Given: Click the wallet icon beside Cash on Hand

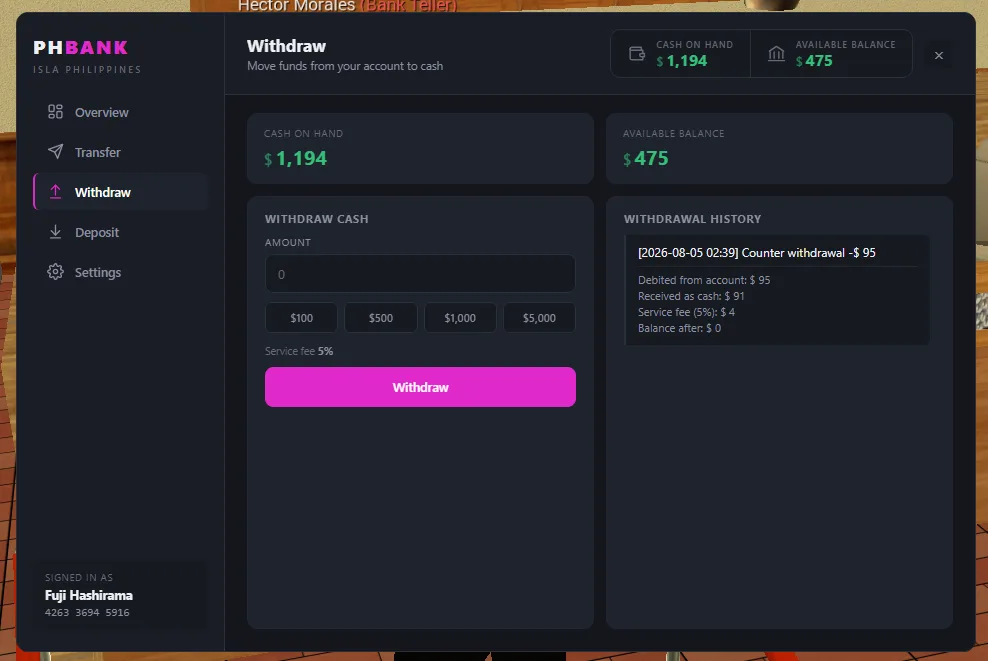Looking at the screenshot, I should (637, 54).
